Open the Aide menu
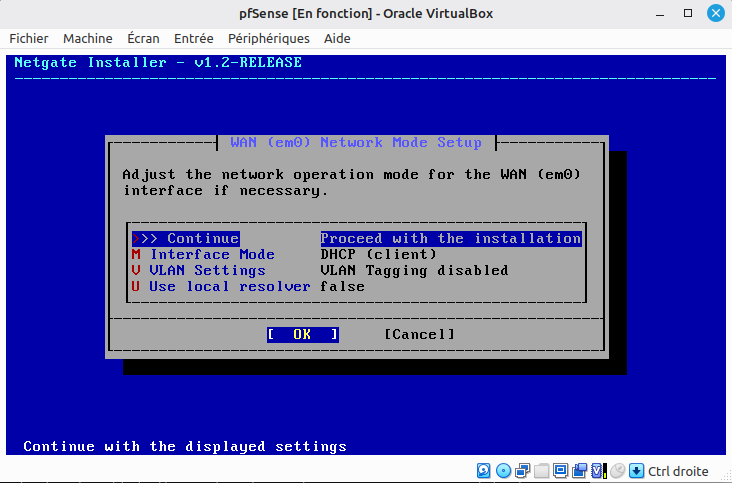Image resolution: width=732 pixels, height=483 pixels. tap(337, 38)
